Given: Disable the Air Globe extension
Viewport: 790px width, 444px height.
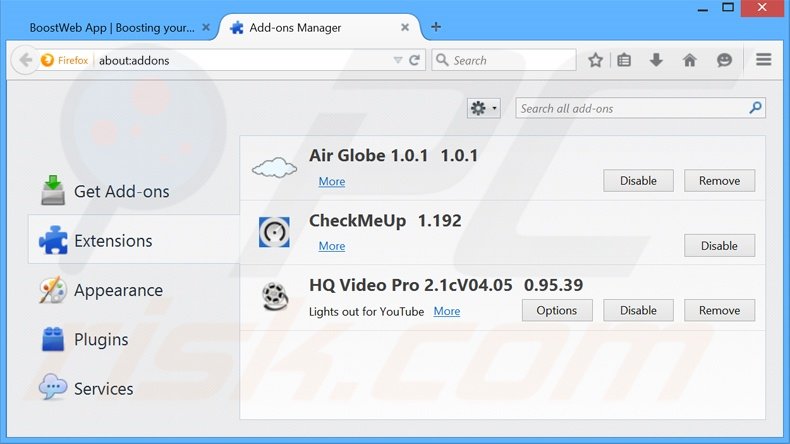Looking at the screenshot, I should click(638, 181).
